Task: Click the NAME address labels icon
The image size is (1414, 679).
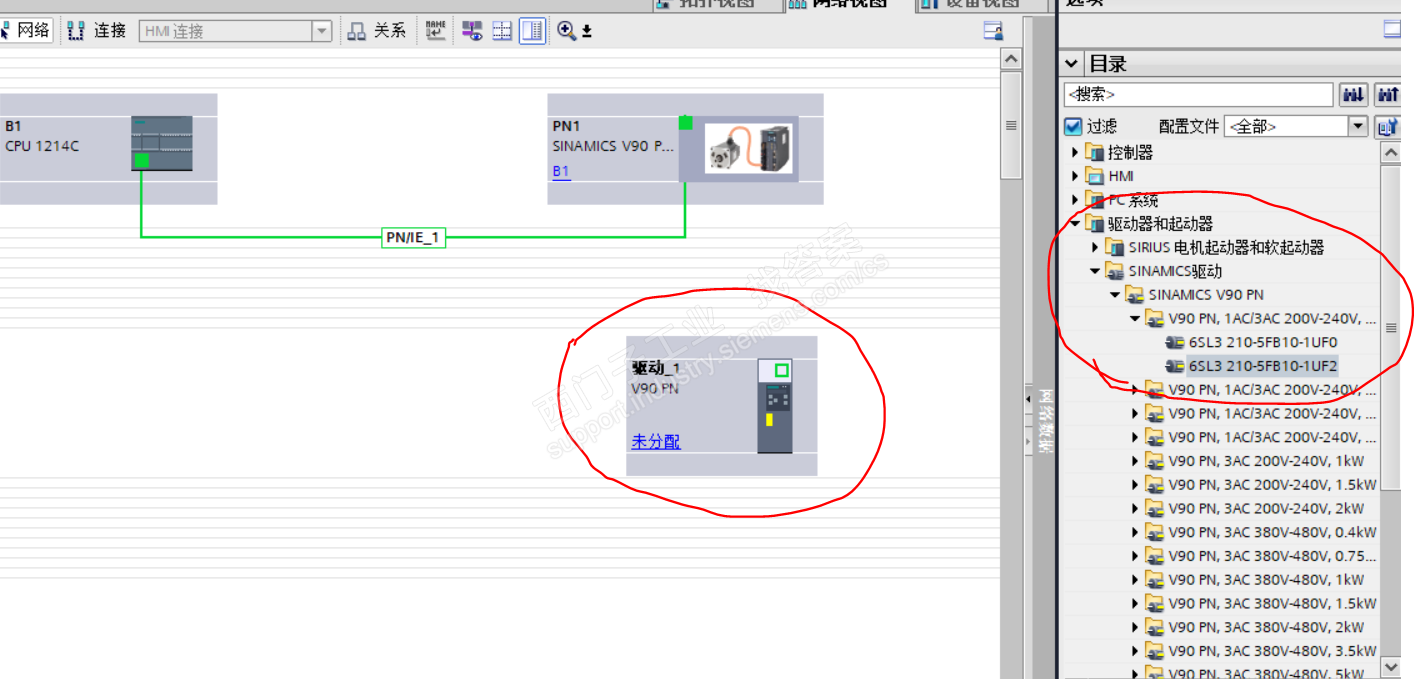Action: pyautogui.click(x=435, y=31)
